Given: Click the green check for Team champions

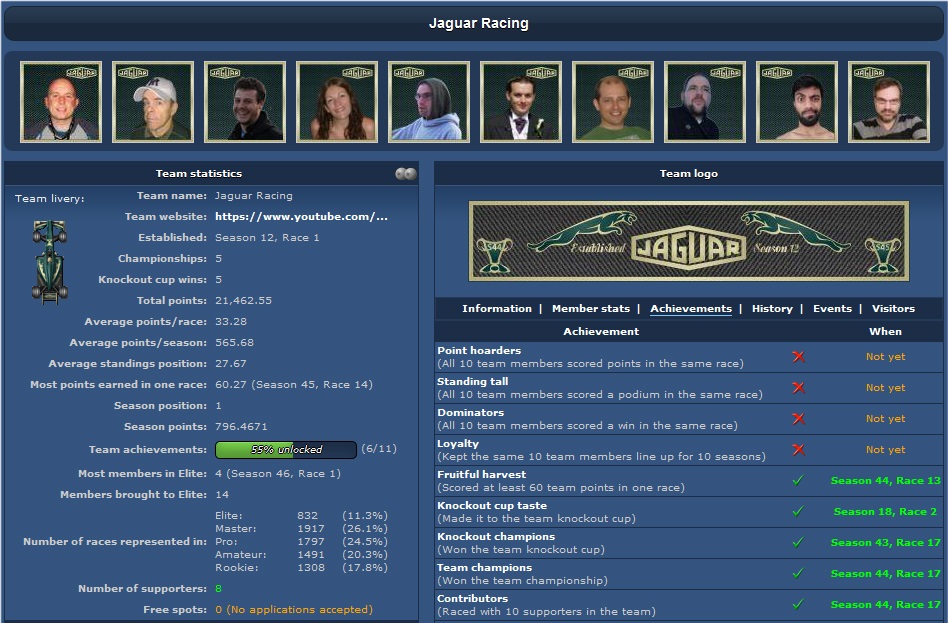Looking at the screenshot, I should coord(798,573).
